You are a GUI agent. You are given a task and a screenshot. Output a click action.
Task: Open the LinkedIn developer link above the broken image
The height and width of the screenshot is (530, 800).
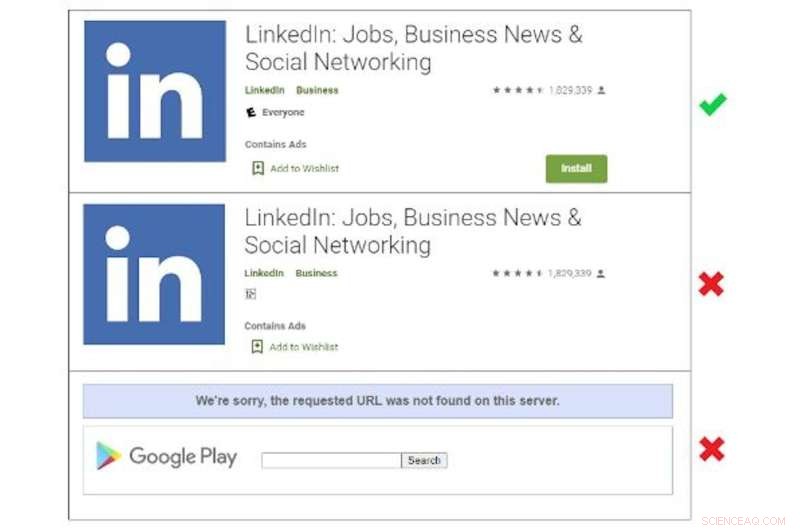pyautogui.click(x=265, y=273)
